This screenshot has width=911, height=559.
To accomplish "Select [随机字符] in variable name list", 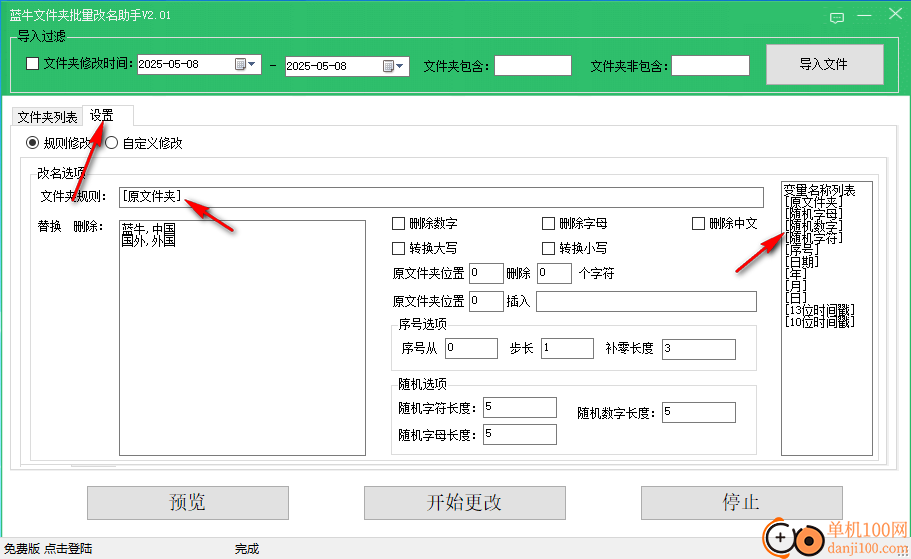I will pyautogui.click(x=813, y=238).
